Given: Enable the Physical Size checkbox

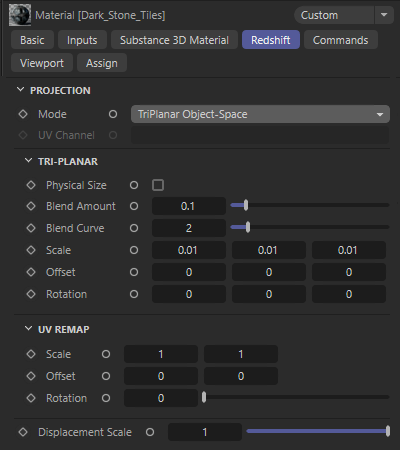Looking at the screenshot, I should click(158, 185).
